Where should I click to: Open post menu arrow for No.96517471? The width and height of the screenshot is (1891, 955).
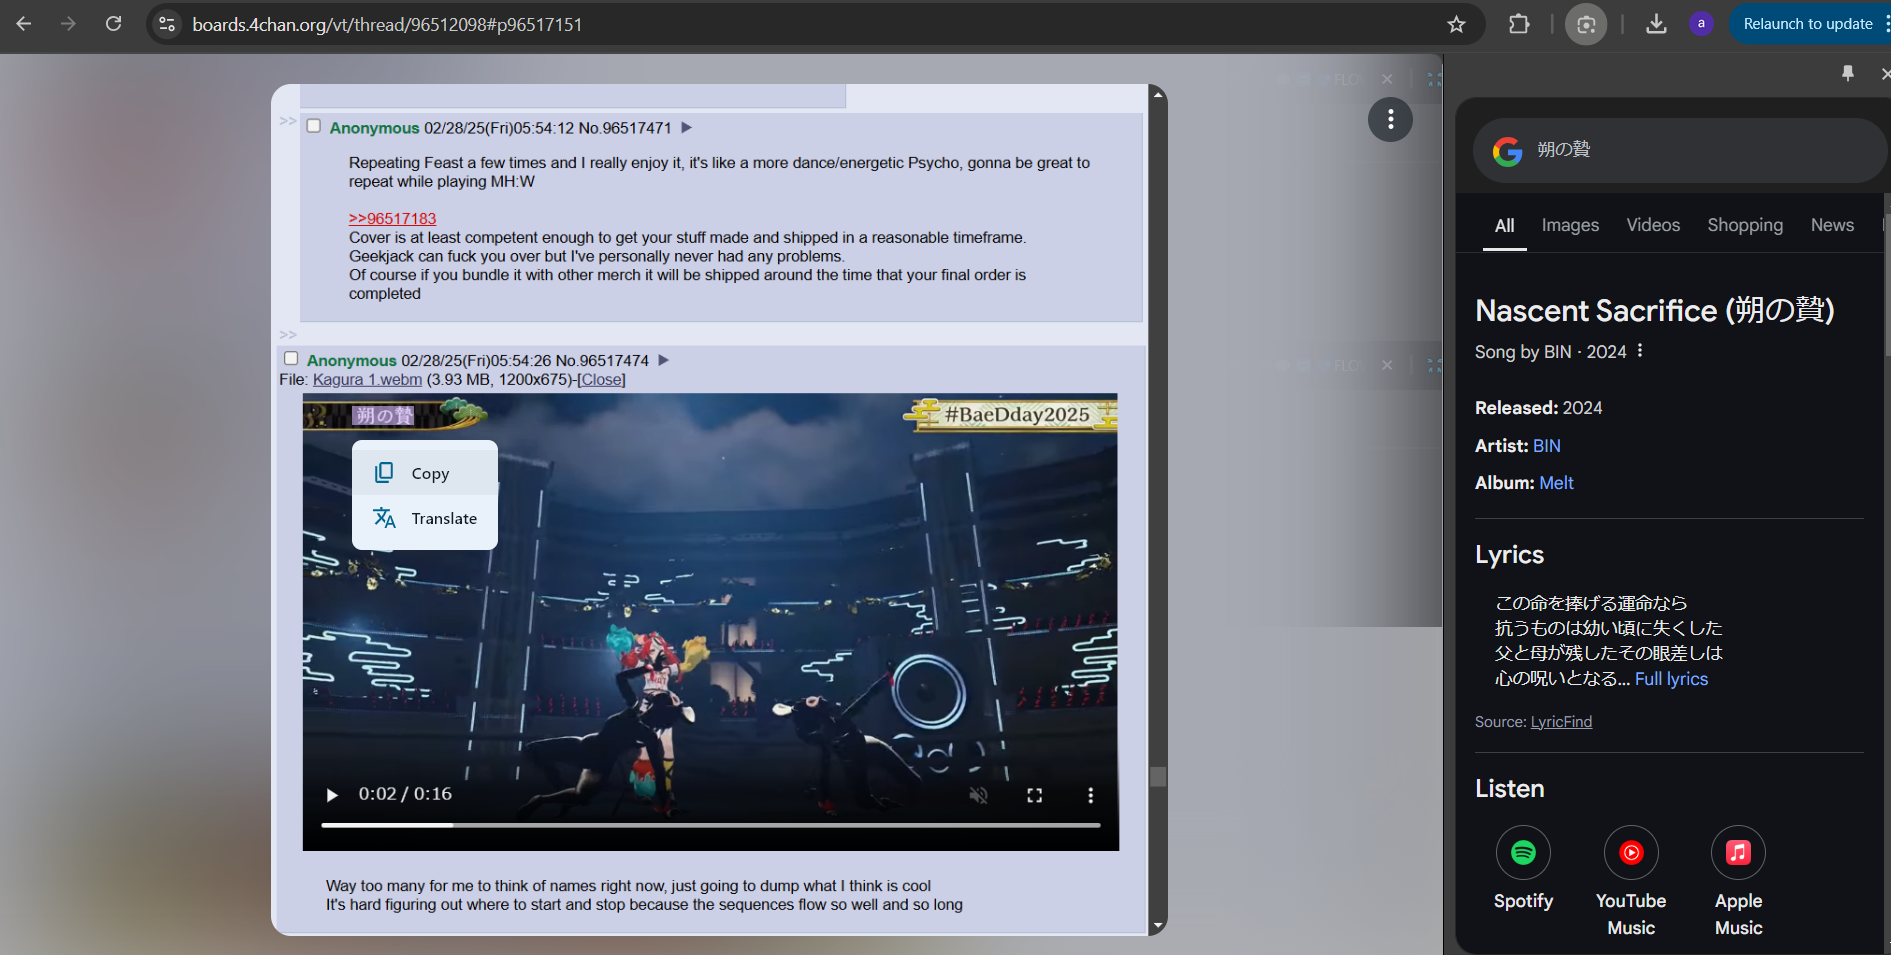(x=687, y=127)
